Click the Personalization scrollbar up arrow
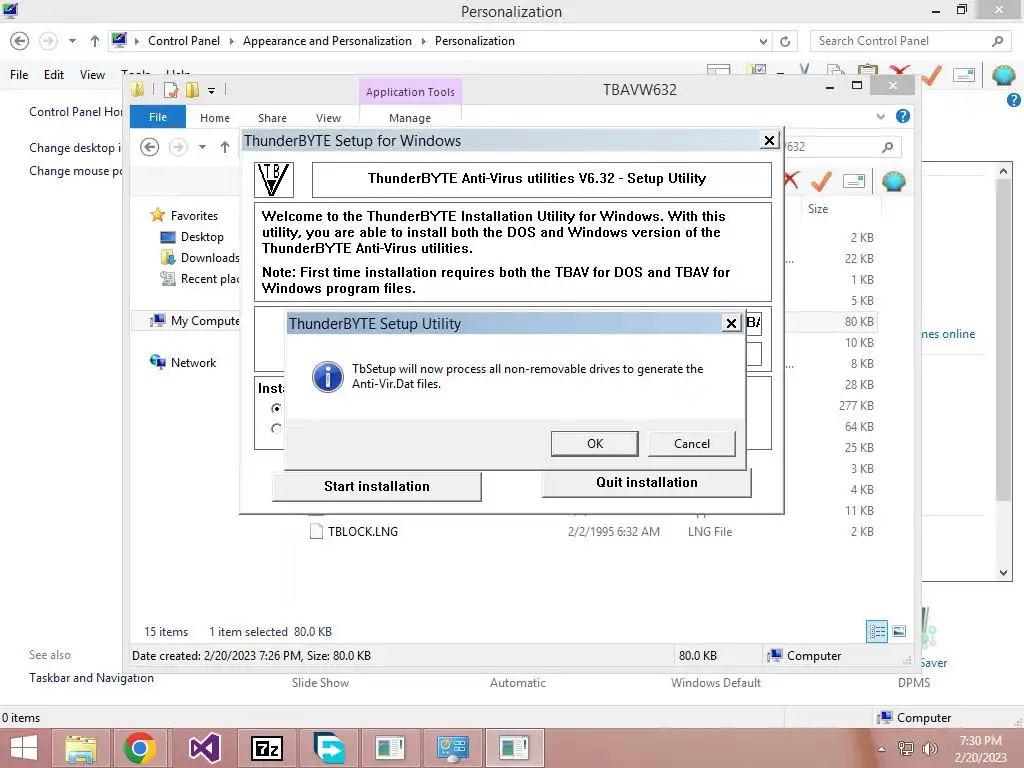 pyautogui.click(x=1003, y=171)
